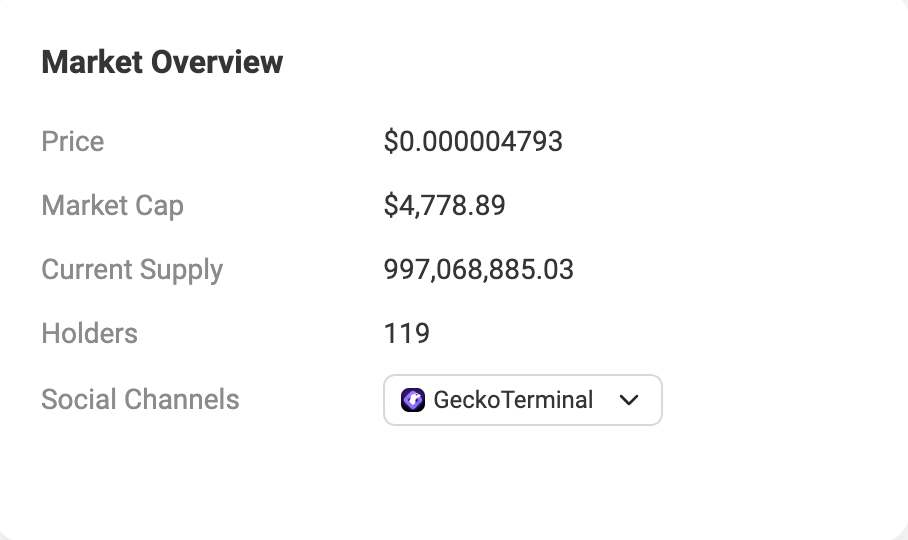Click the word Overview in heading
Viewport: 908px width, 540px height.
pos(217,62)
